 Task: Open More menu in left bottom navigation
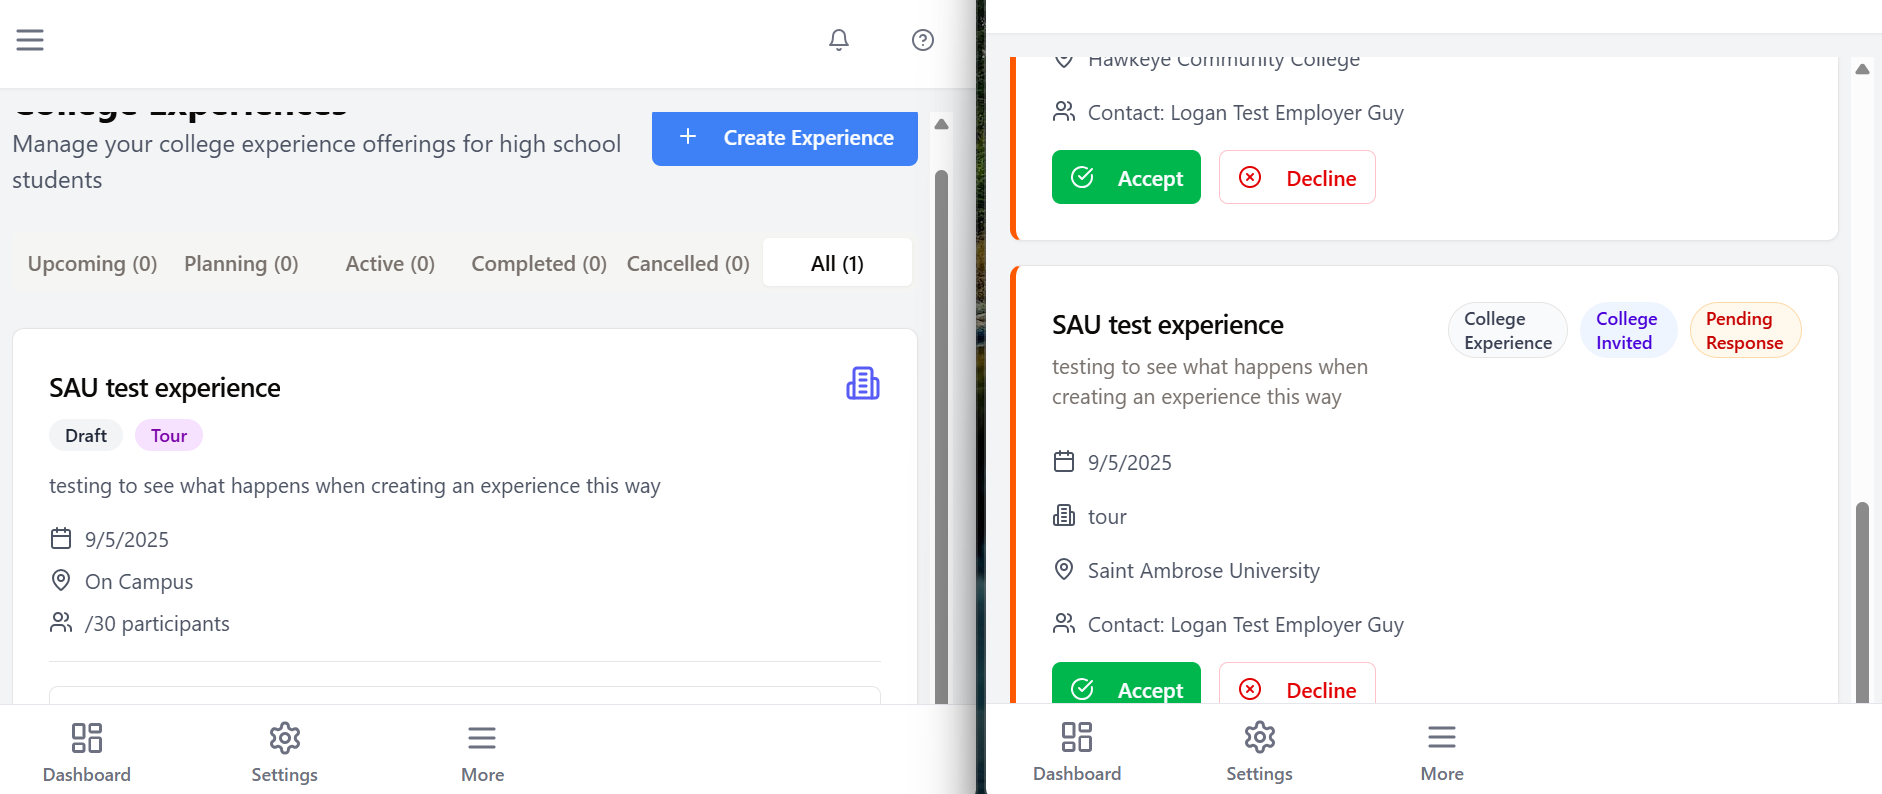[482, 752]
